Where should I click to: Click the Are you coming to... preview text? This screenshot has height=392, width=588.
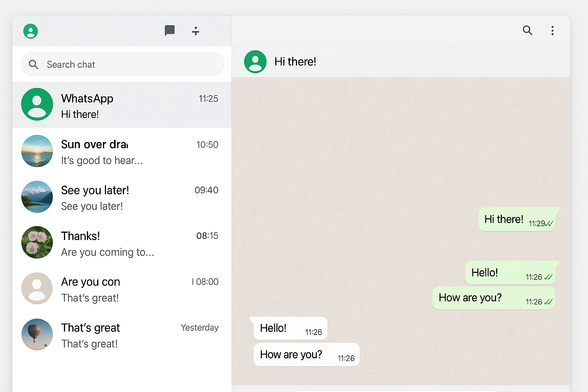(107, 252)
